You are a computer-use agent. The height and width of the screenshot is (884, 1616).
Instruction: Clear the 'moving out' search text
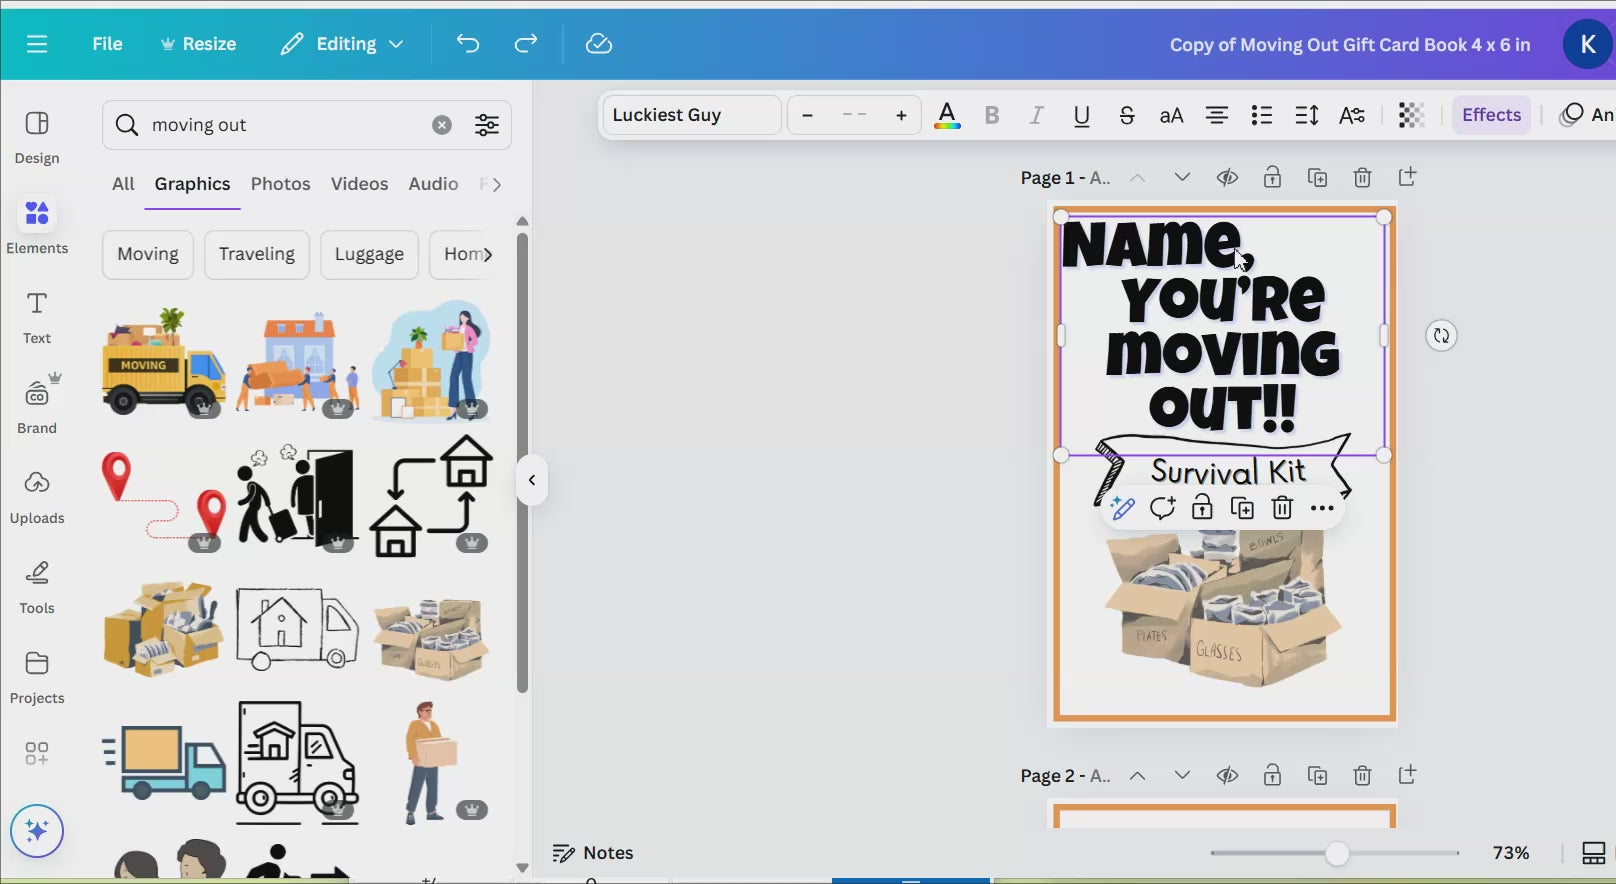coord(442,125)
